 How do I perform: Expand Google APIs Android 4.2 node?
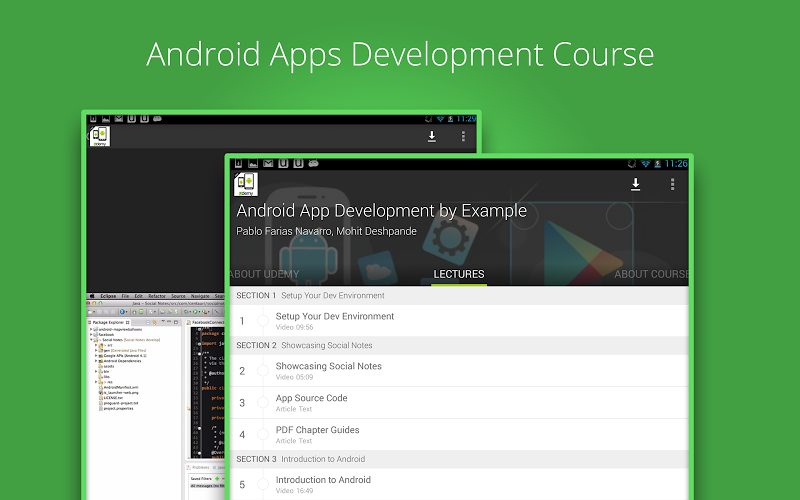click(x=96, y=356)
